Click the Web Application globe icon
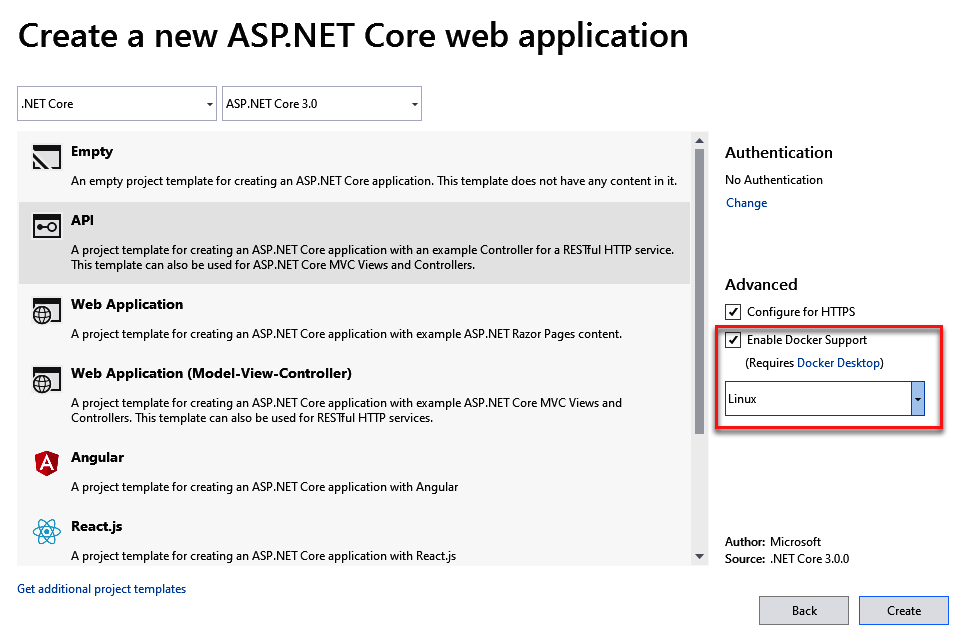Screen dimensions: 968x641 tap(46, 310)
